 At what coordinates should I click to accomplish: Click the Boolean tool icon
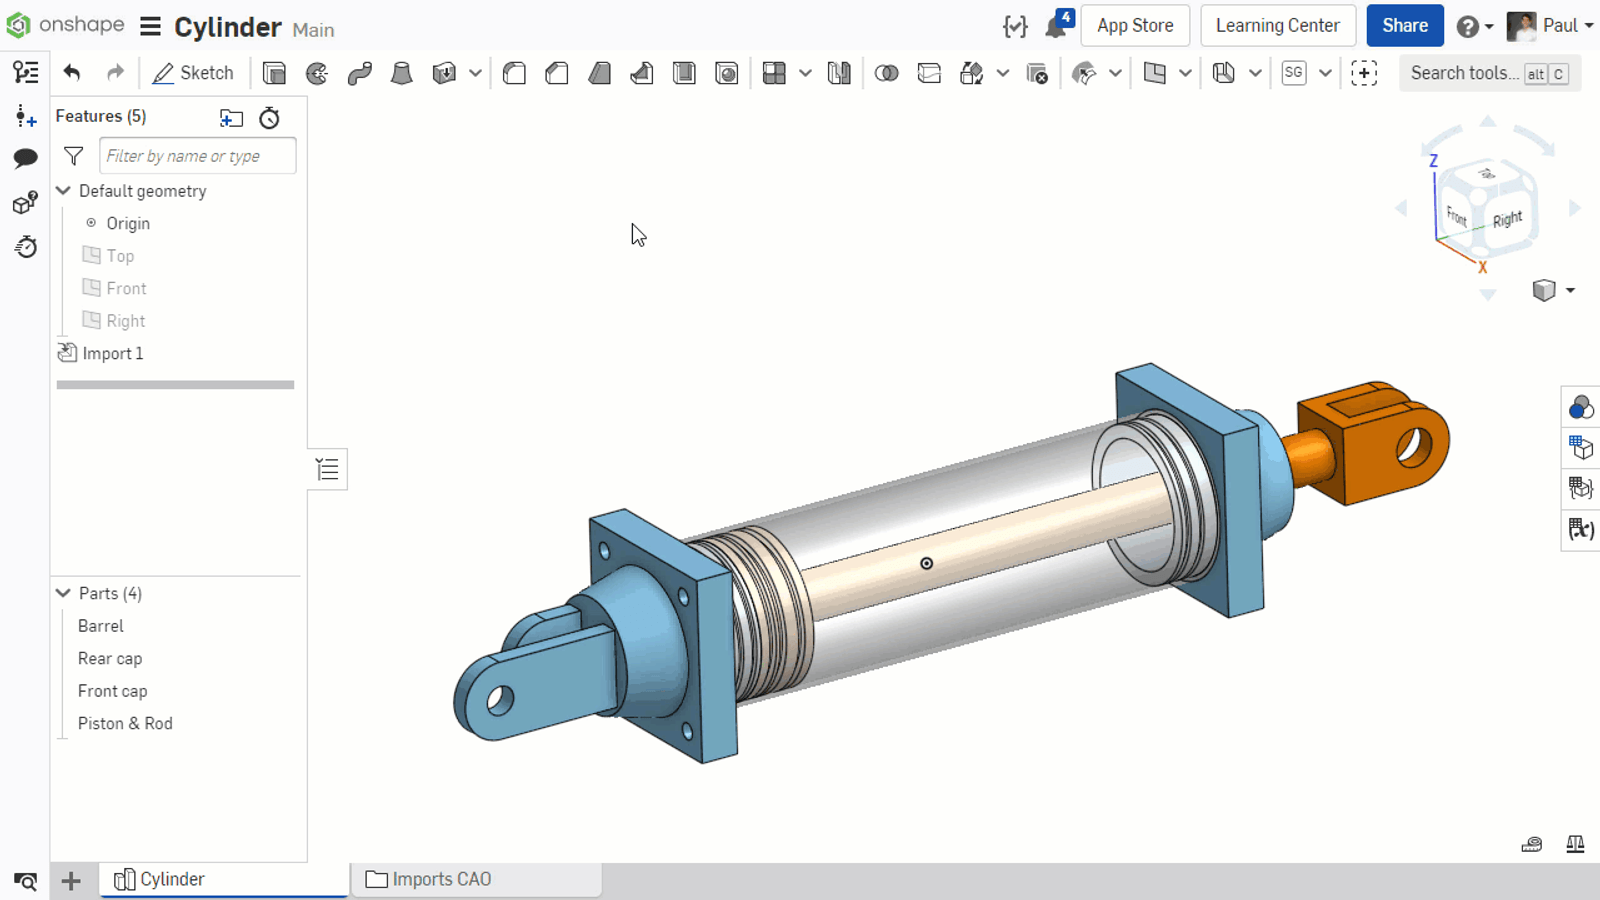pyautogui.click(x=886, y=73)
